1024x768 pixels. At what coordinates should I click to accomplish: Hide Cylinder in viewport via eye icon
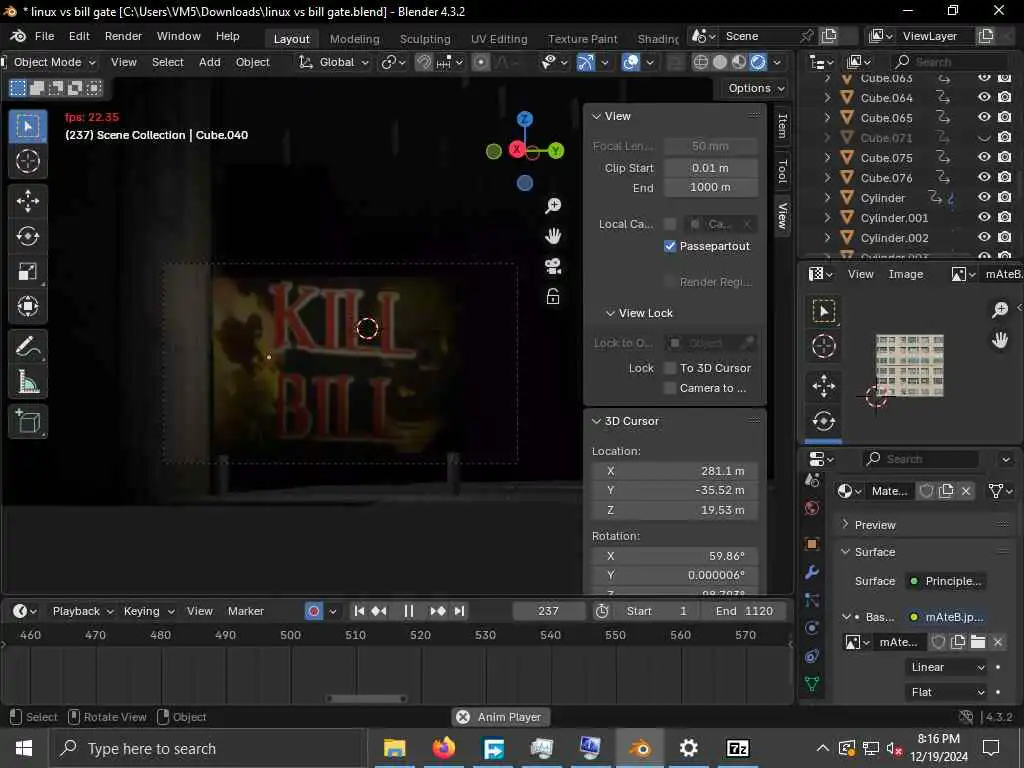(x=984, y=197)
